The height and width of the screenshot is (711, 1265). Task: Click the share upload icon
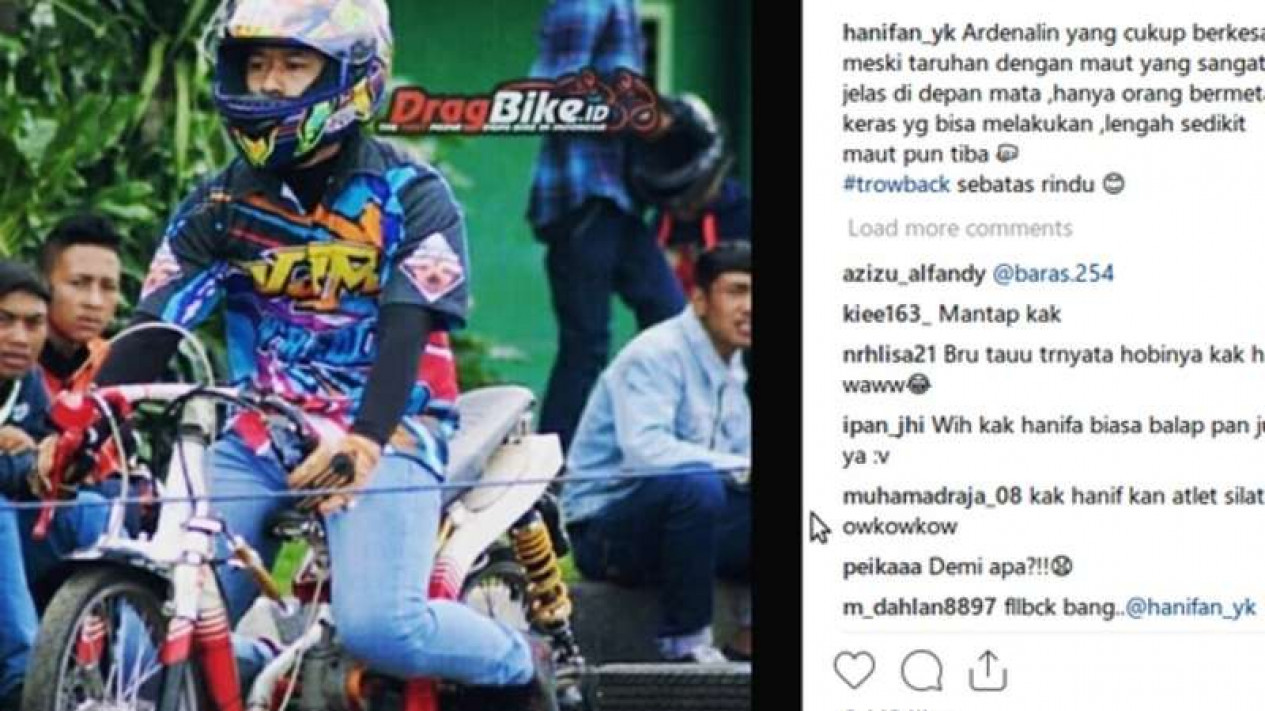[x=987, y=670]
